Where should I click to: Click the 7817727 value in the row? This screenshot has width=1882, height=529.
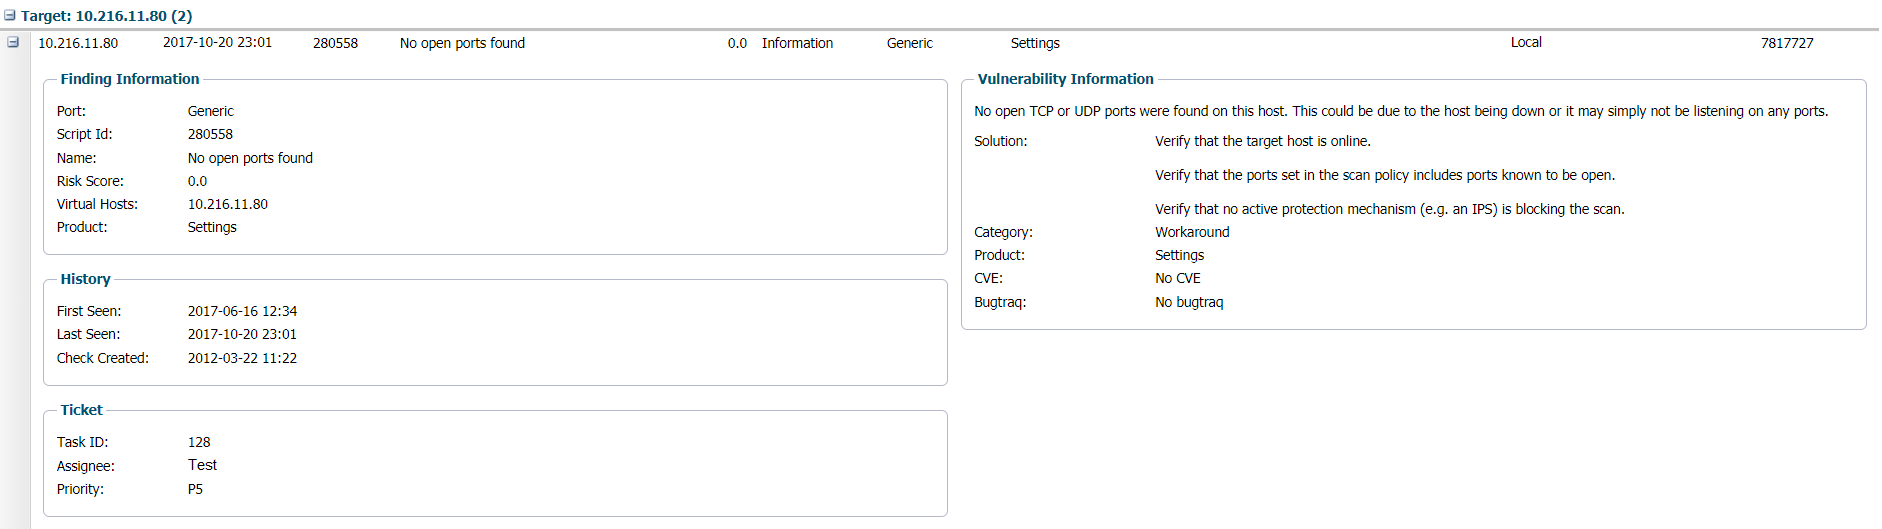pos(1787,43)
